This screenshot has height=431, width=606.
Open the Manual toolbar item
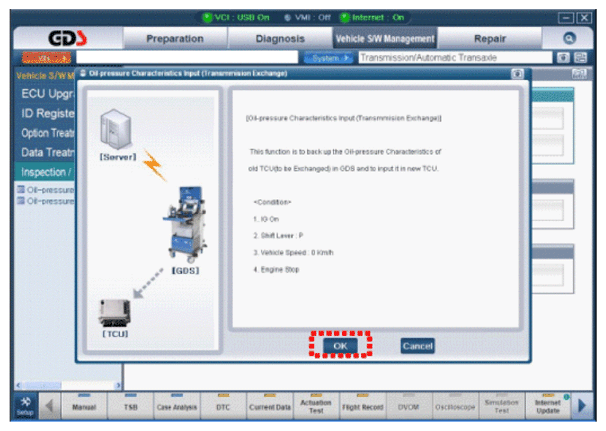[84, 406]
